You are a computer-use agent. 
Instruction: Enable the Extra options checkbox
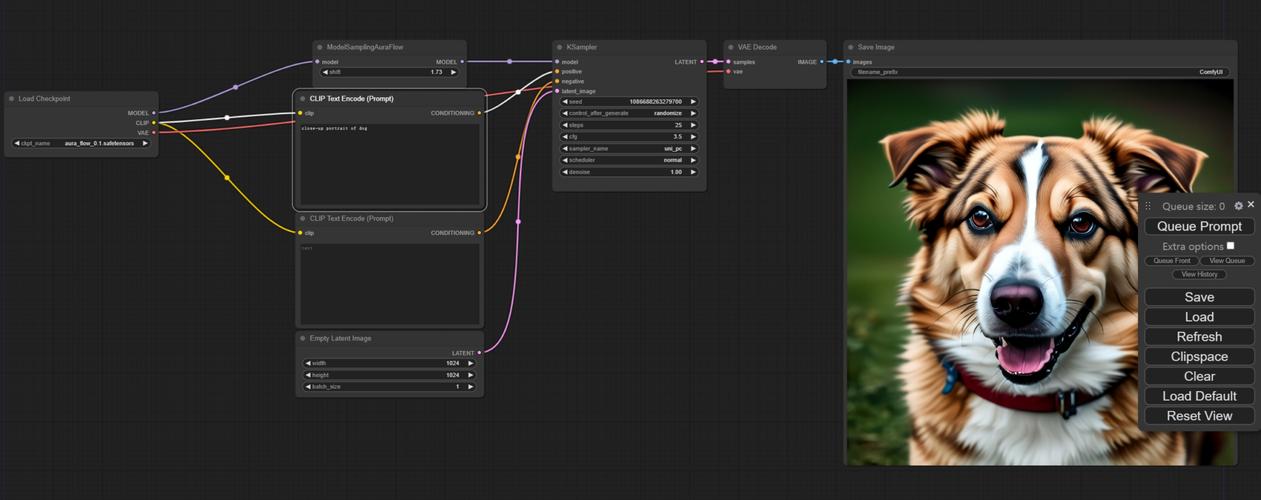[1231, 246]
